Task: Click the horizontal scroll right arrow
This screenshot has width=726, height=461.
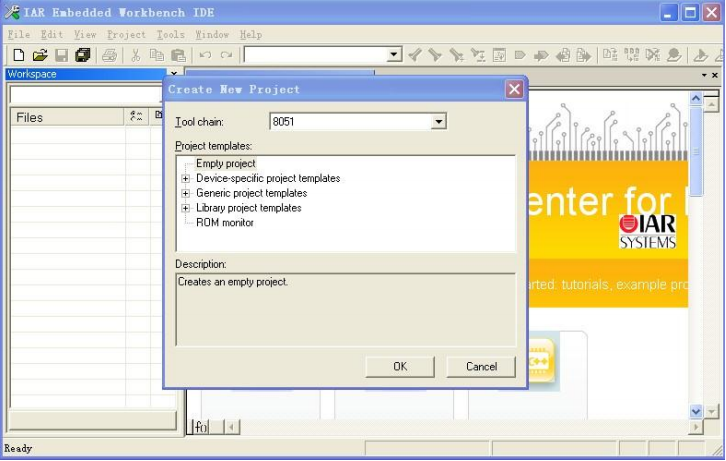Action: [x=695, y=427]
